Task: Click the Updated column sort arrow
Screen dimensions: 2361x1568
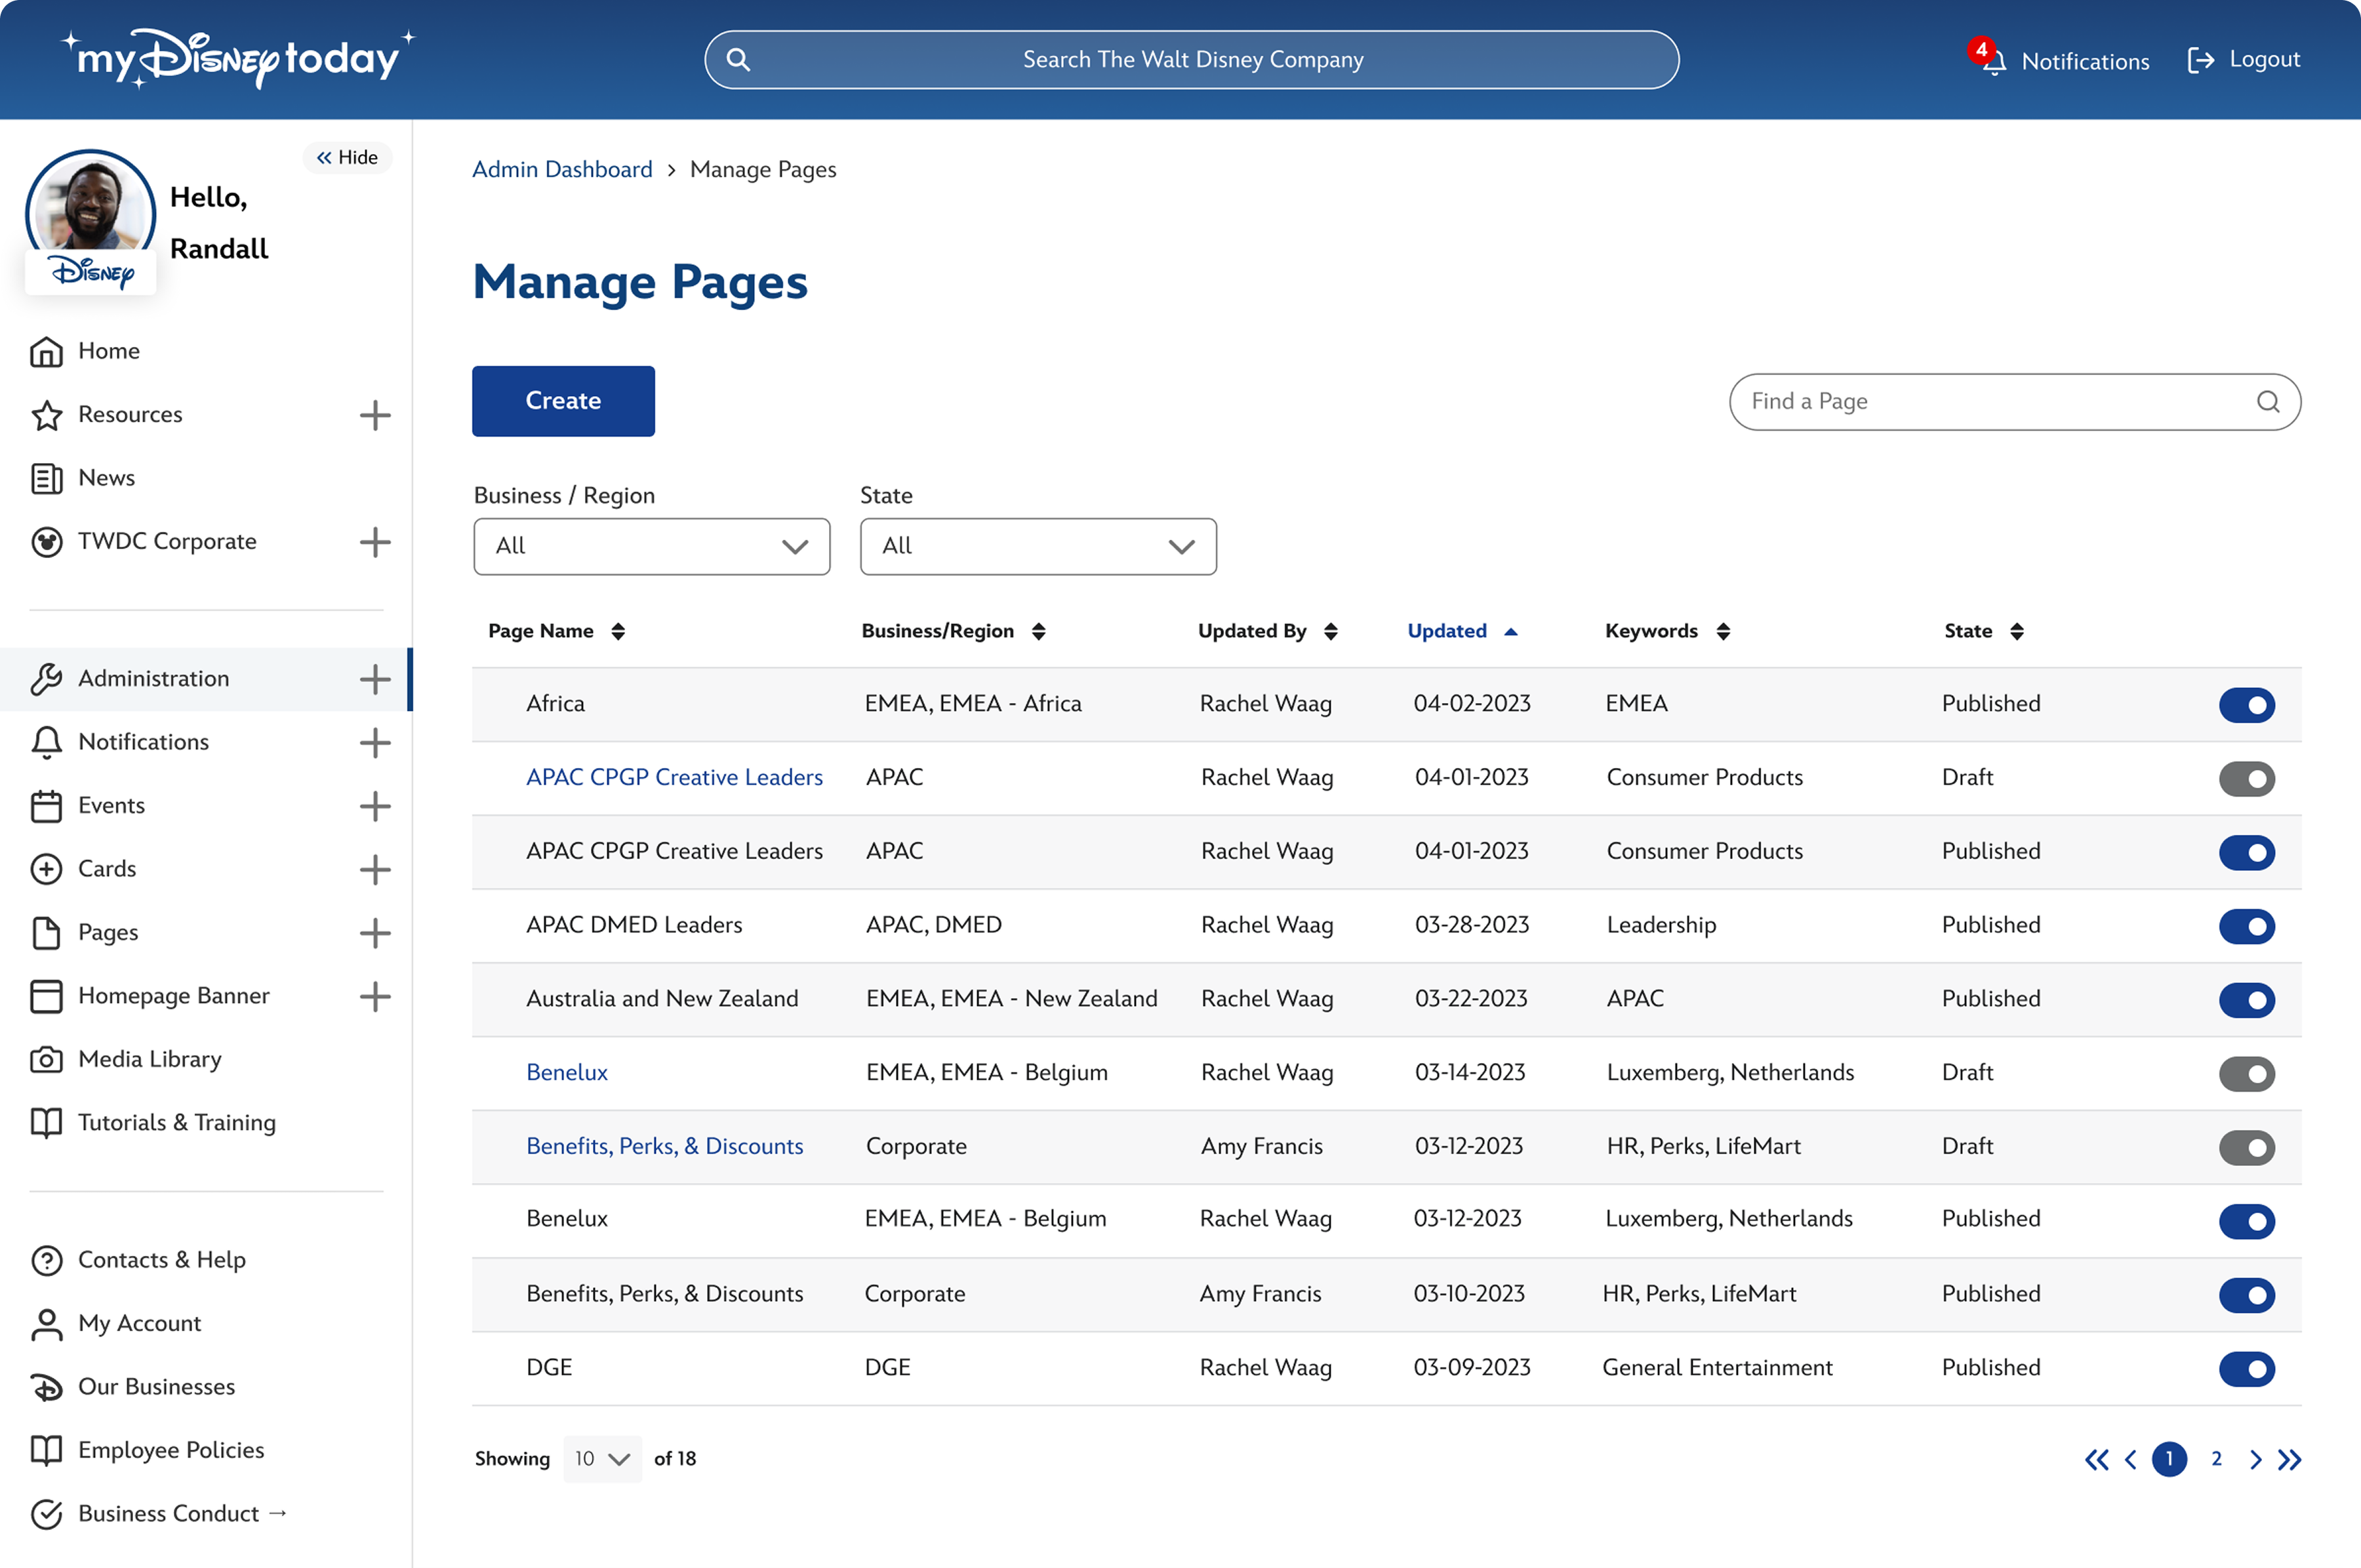Action: [1510, 631]
